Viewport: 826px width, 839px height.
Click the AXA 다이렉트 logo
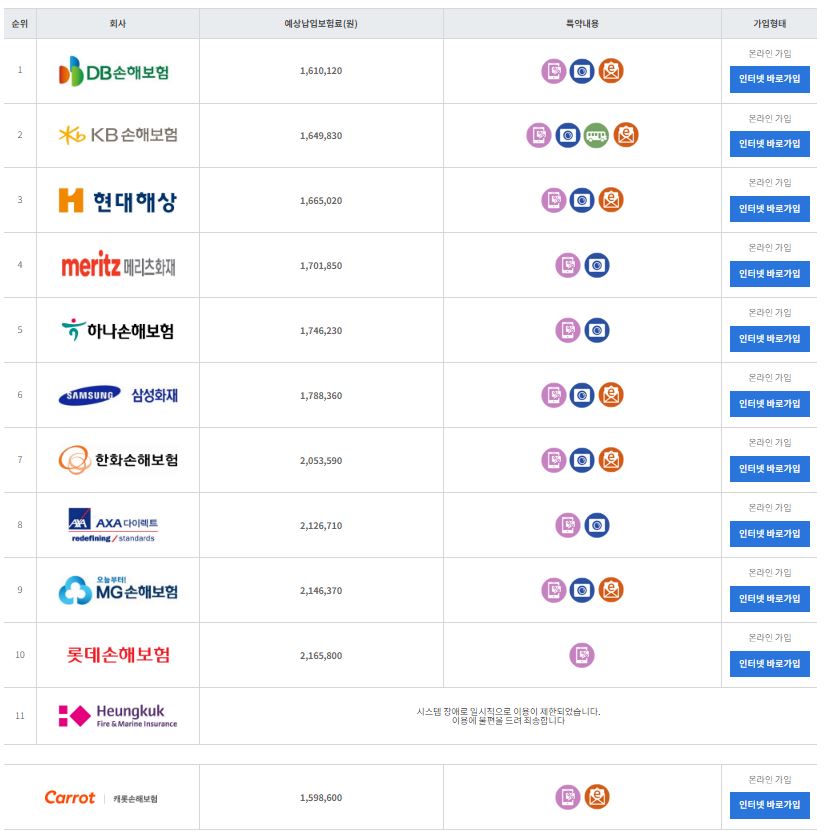click(113, 525)
